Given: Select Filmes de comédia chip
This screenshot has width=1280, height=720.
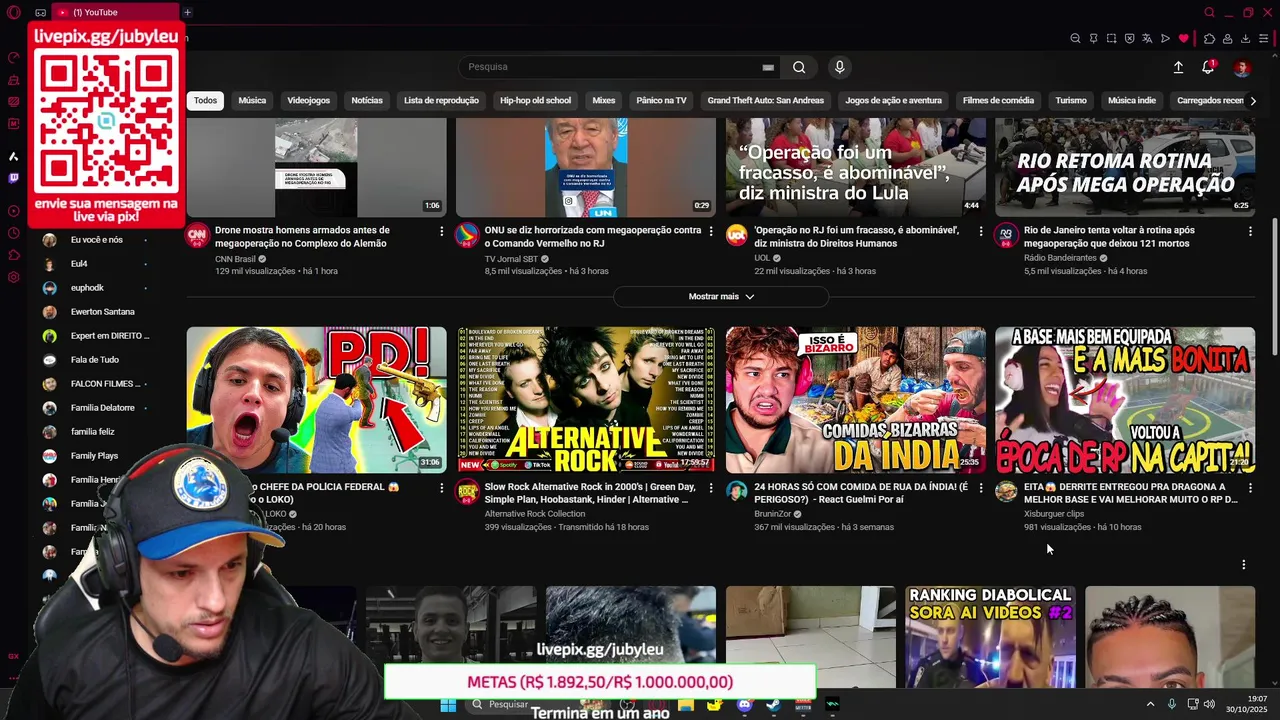Looking at the screenshot, I should click(x=998, y=100).
